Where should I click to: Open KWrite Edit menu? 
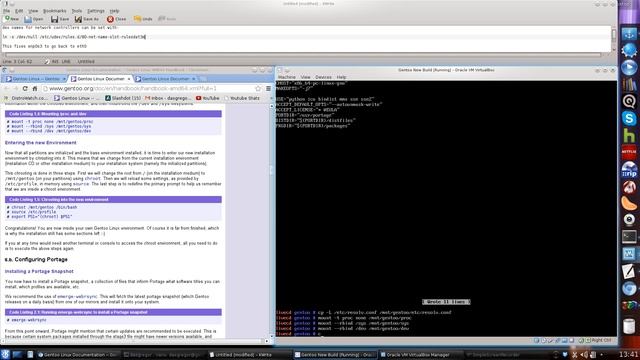tap(19, 11)
